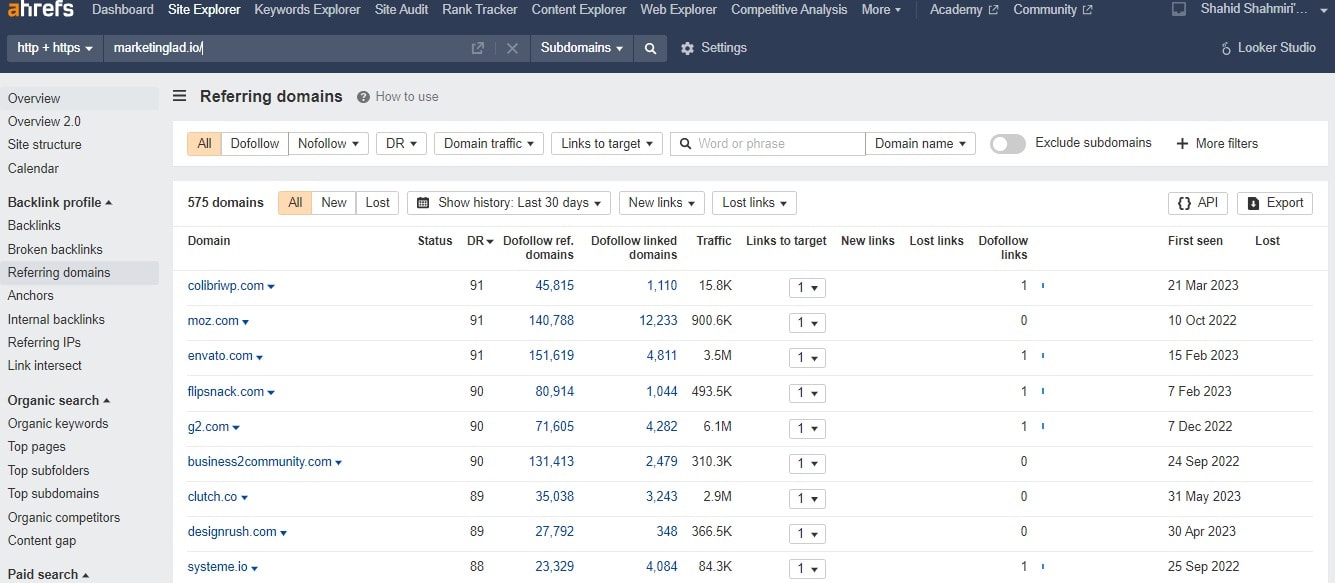Open URL in new tab icon

[478, 48]
